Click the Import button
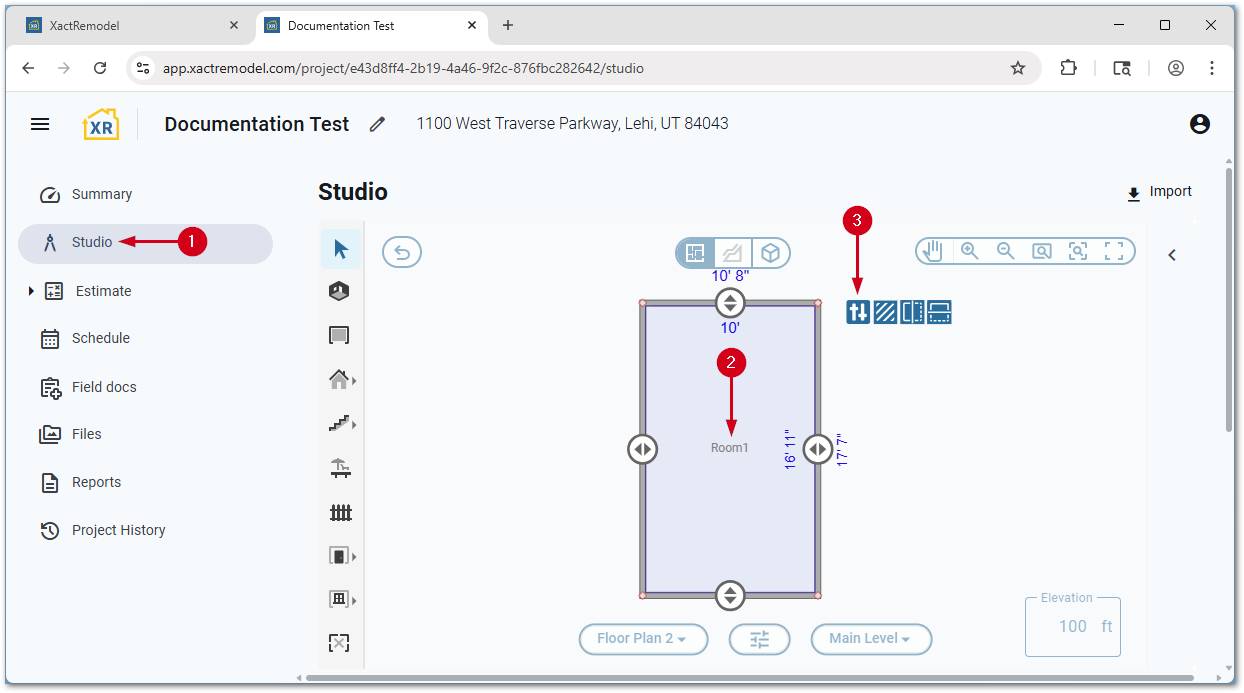Screen dimensions: 1244x693 pos(1160,192)
